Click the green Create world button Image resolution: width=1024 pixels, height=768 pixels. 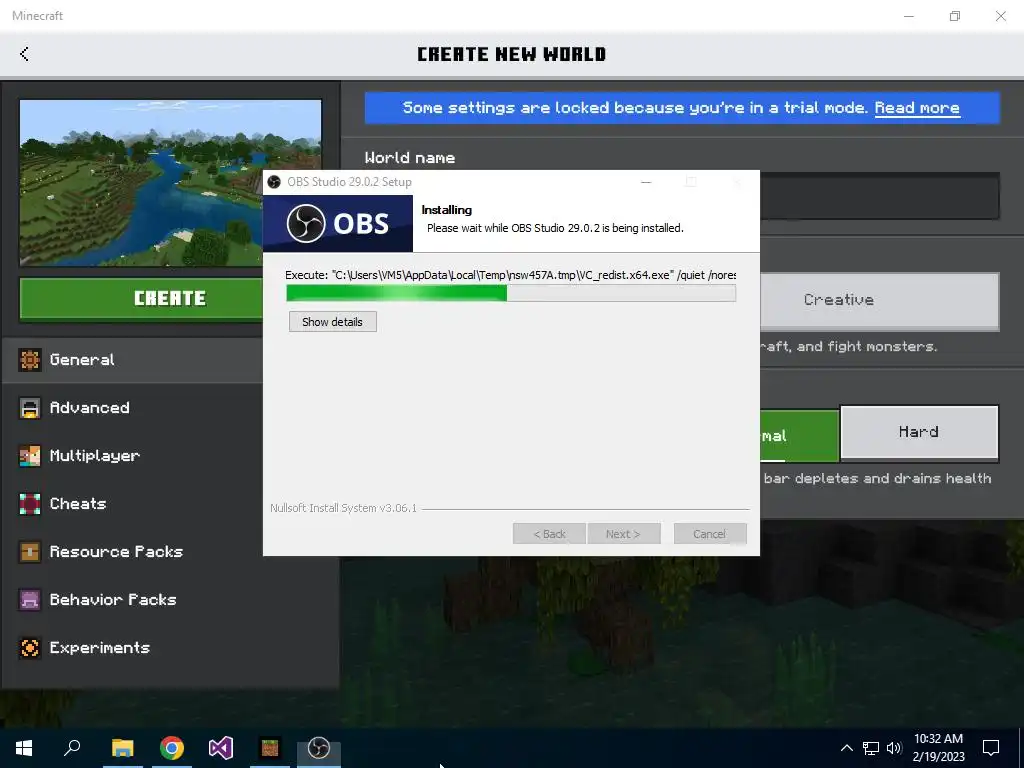pyautogui.click(x=142, y=299)
